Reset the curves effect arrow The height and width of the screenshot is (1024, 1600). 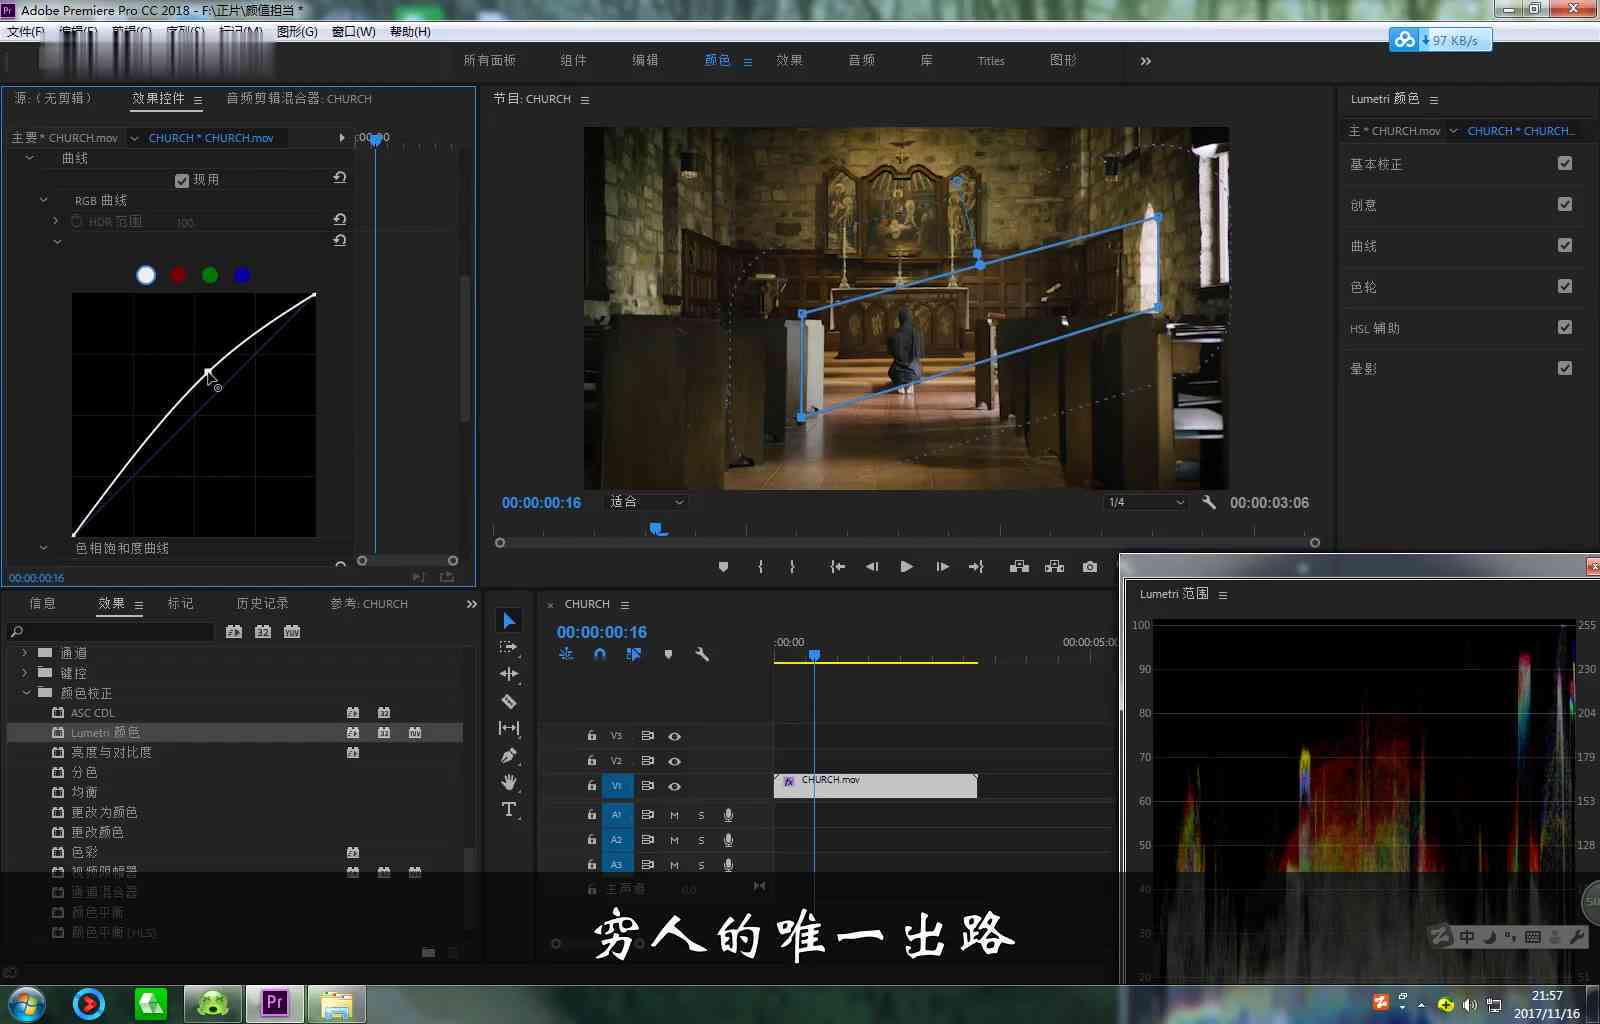pyautogui.click(x=340, y=178)
